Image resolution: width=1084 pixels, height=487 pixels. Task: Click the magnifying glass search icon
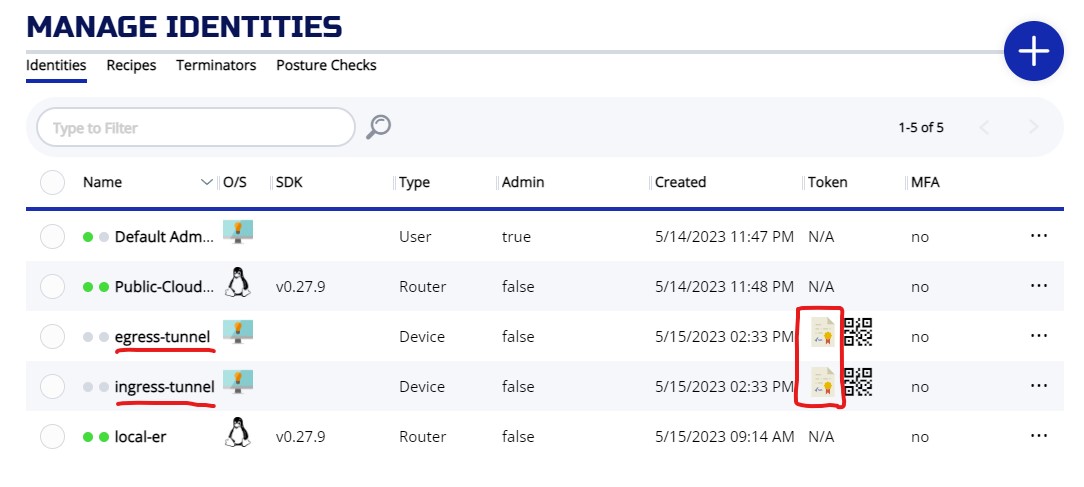point(378,127)
